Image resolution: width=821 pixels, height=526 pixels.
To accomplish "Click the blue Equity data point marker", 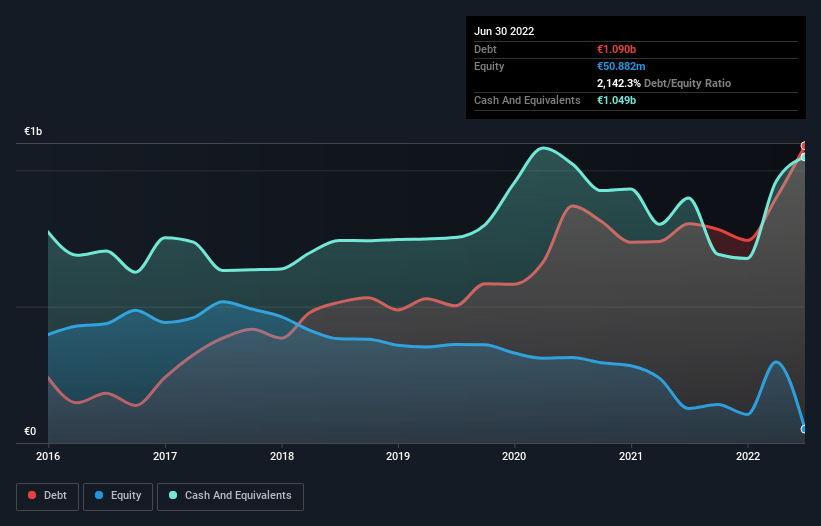I will (x=804, y=429).
